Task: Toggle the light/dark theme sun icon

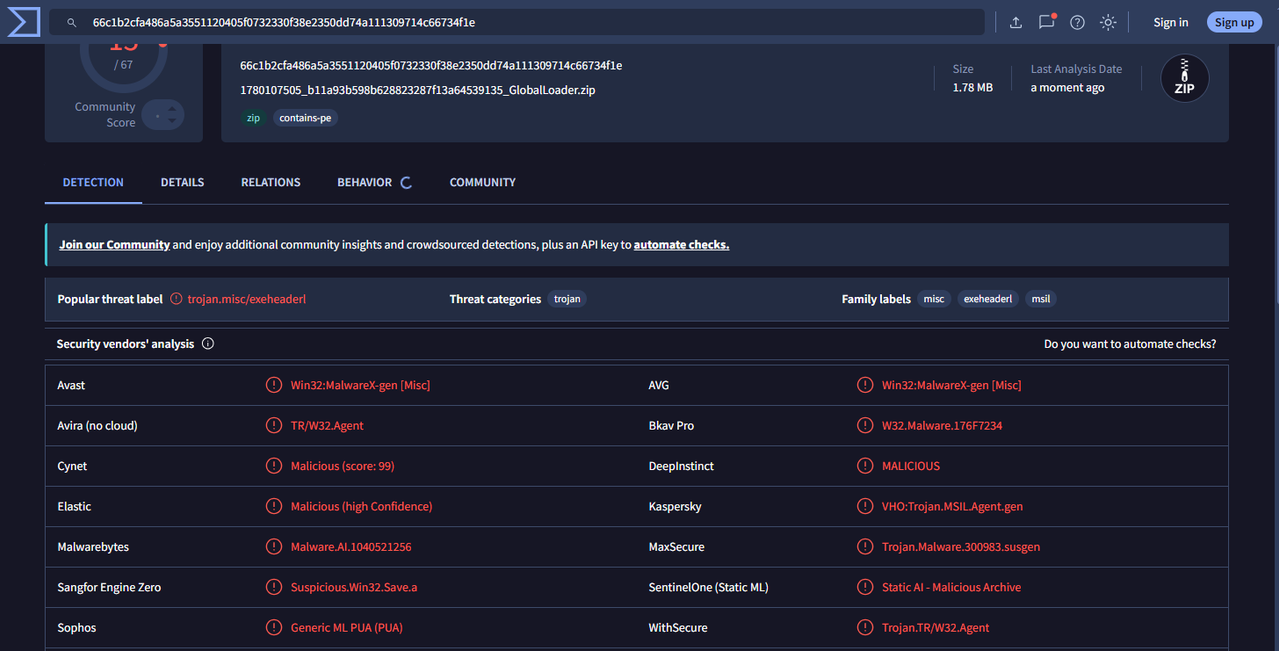Action: [x=1108, y=22]
